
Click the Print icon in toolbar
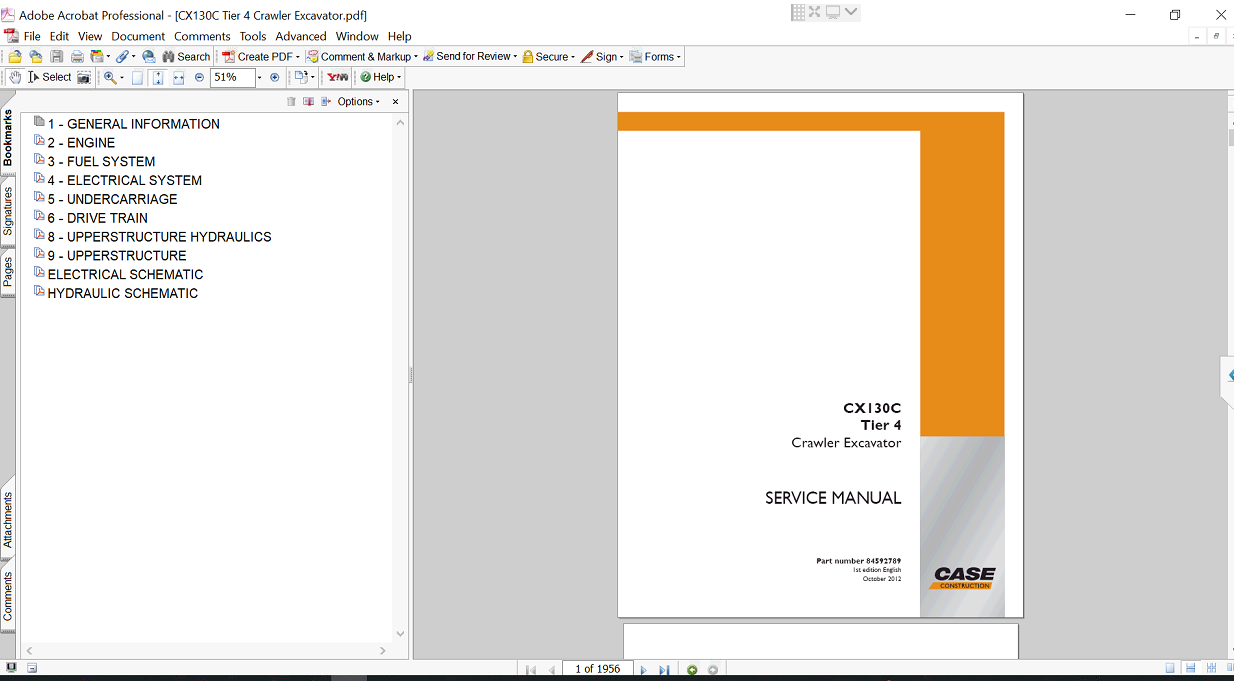tap(77, 57)
